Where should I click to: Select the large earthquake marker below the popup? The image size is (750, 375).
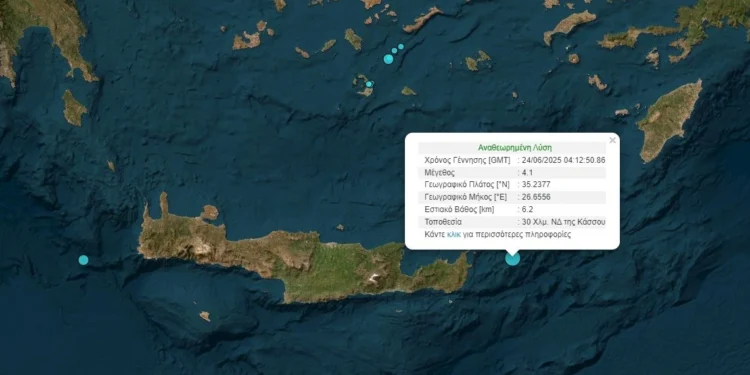pyautogui.click(x=512, y=258)
